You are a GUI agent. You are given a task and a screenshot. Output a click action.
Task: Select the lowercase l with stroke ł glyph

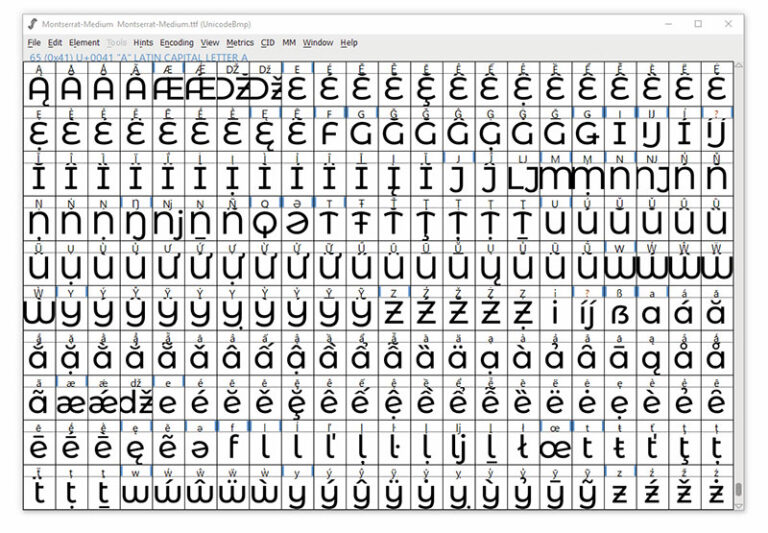pyautogui.click(x=524, y=443)
